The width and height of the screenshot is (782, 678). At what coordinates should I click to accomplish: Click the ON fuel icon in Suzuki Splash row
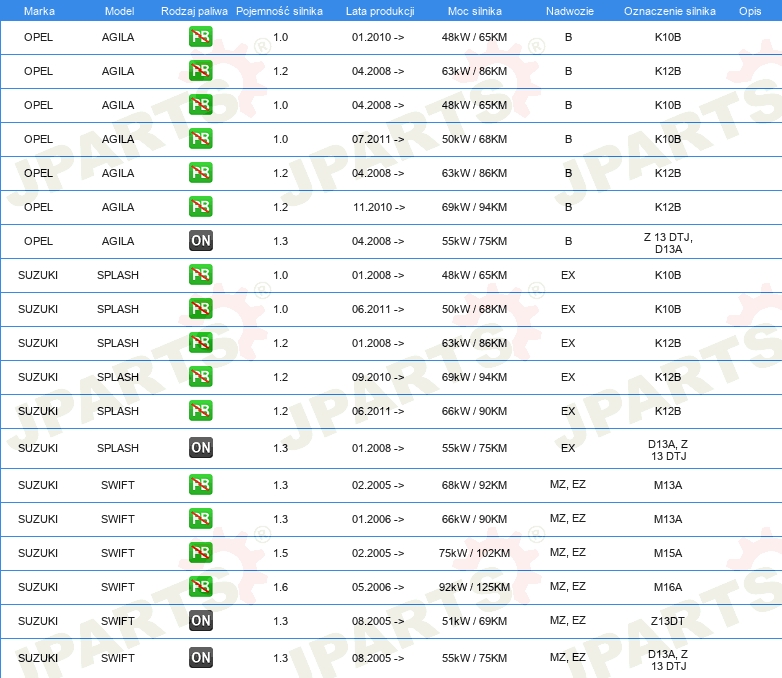tap(201, 448)
